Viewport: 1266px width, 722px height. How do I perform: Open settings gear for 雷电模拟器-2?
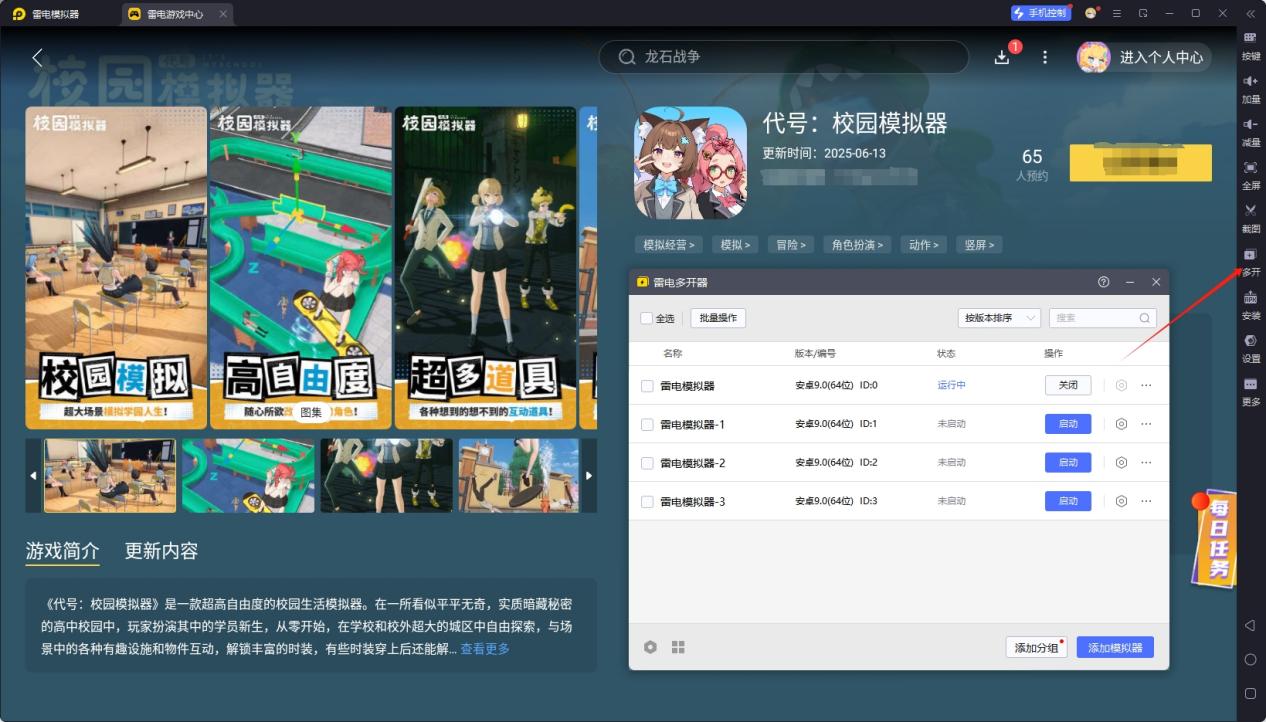[1121, 462]
